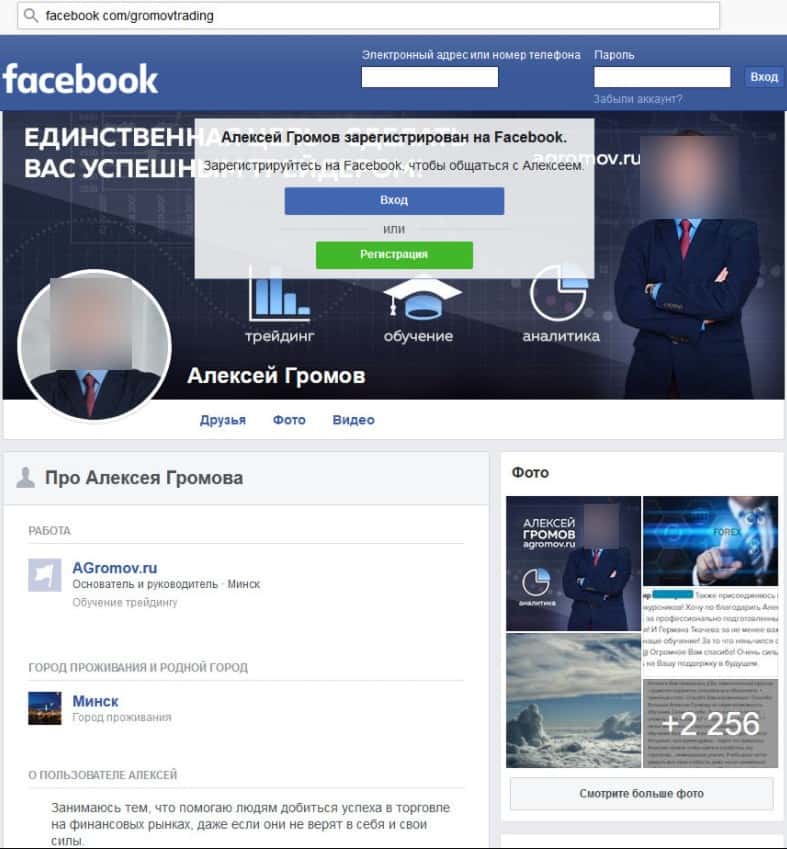Click the Minsk city thumbnail icon
787x849 pixels.
44,708
